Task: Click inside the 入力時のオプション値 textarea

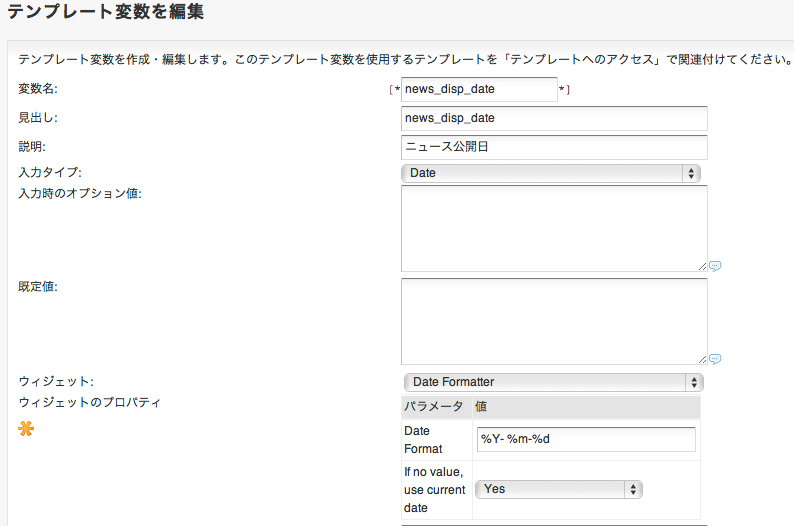Action: (554, 228)
